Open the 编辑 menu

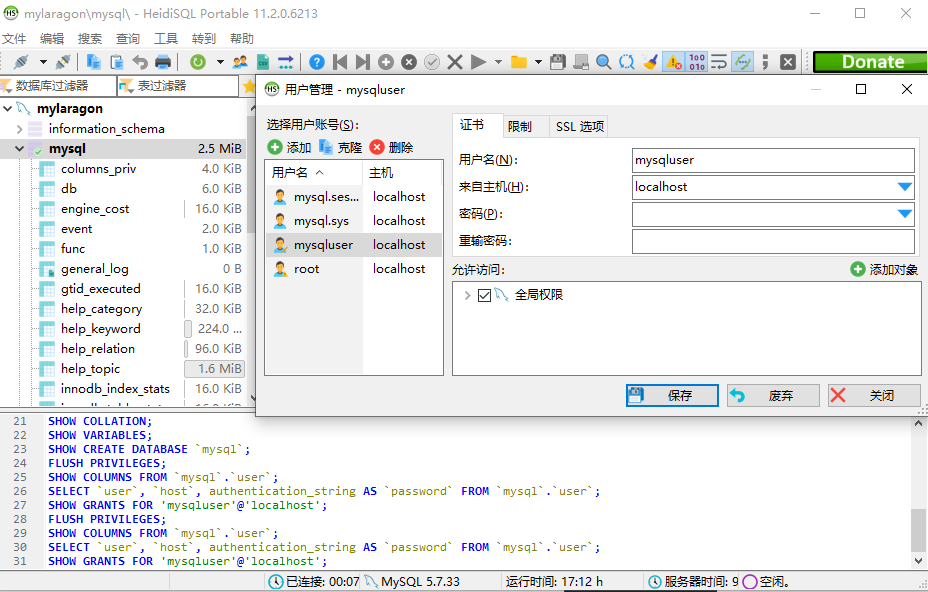[52, 38]
